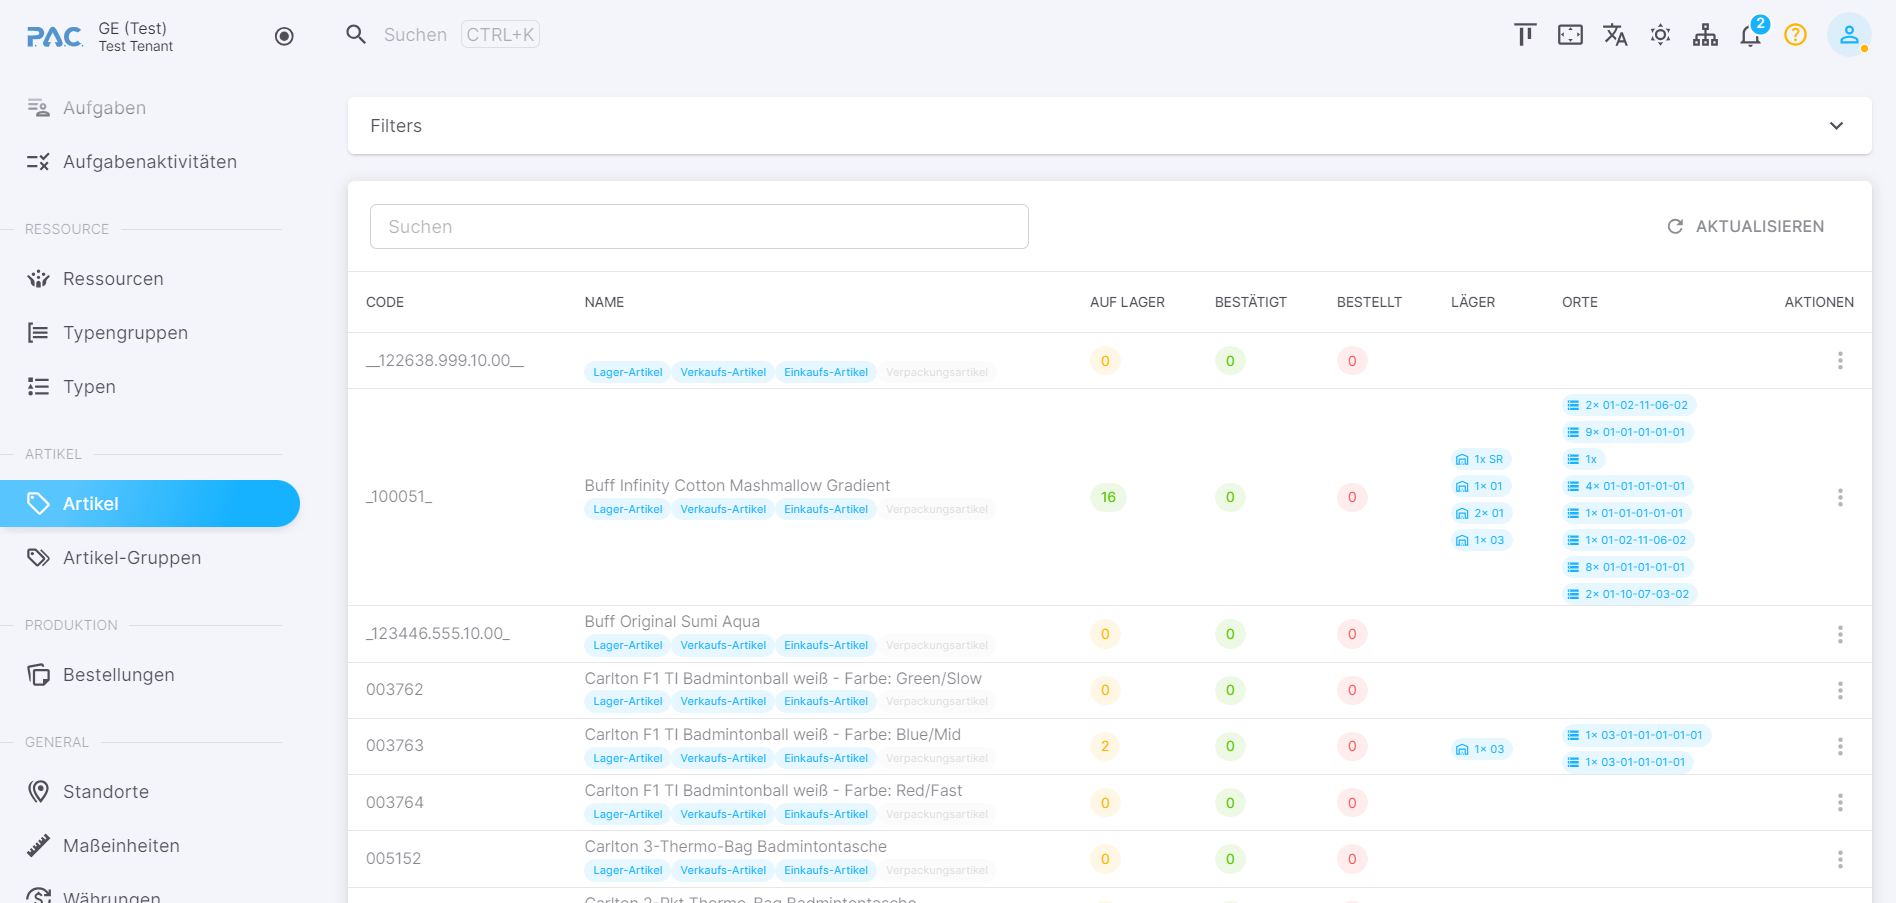Click the table Suchen search input

click(699, 227)
